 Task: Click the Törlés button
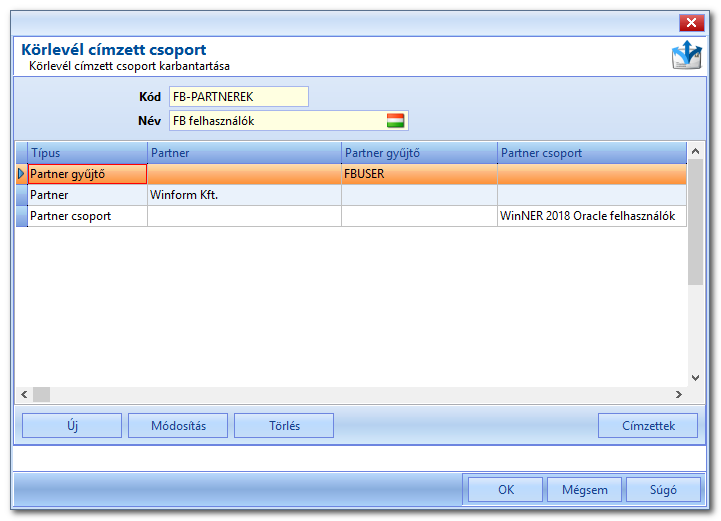[284, 425]
